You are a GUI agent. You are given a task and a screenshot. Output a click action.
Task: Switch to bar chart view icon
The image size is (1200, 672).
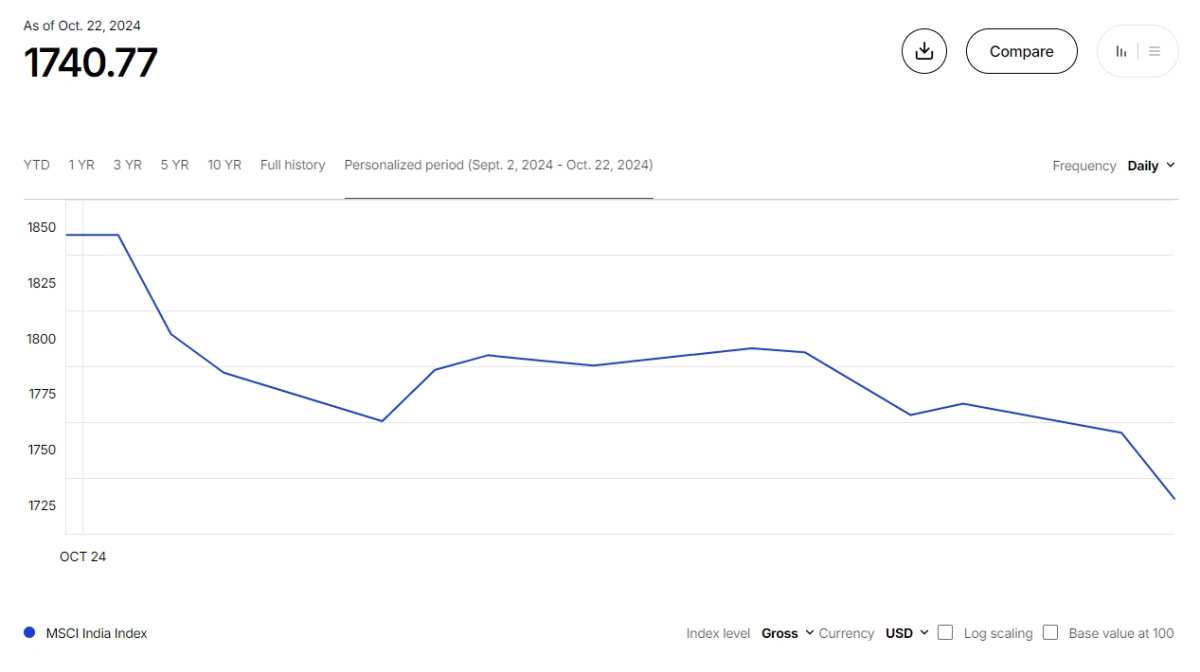point(1121,51)
